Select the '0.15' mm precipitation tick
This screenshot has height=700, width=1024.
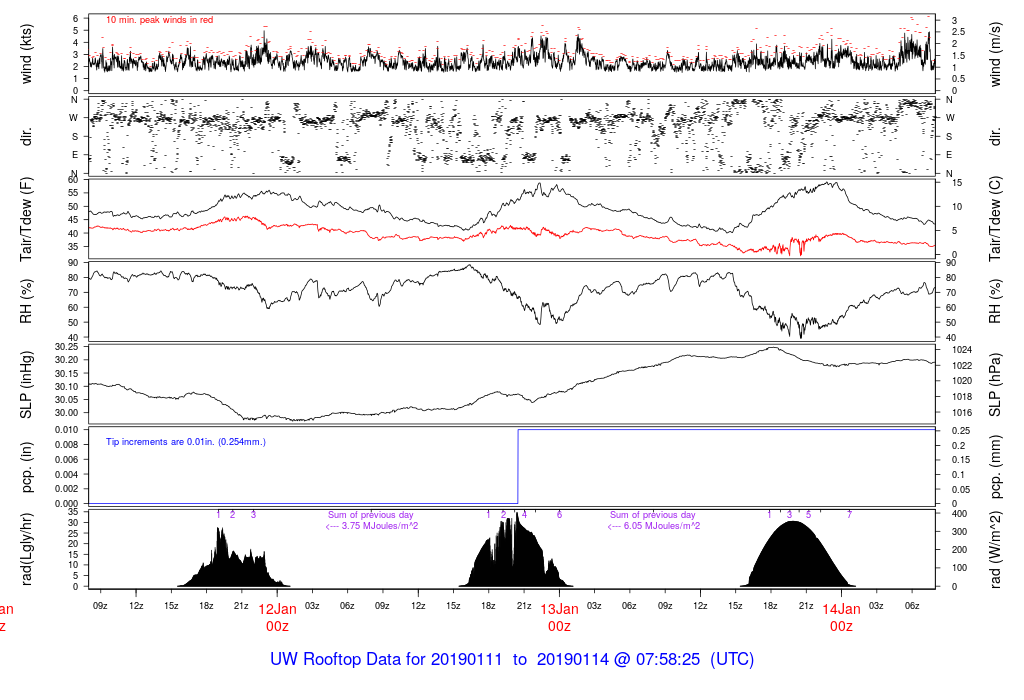click(x=960, y=460)
